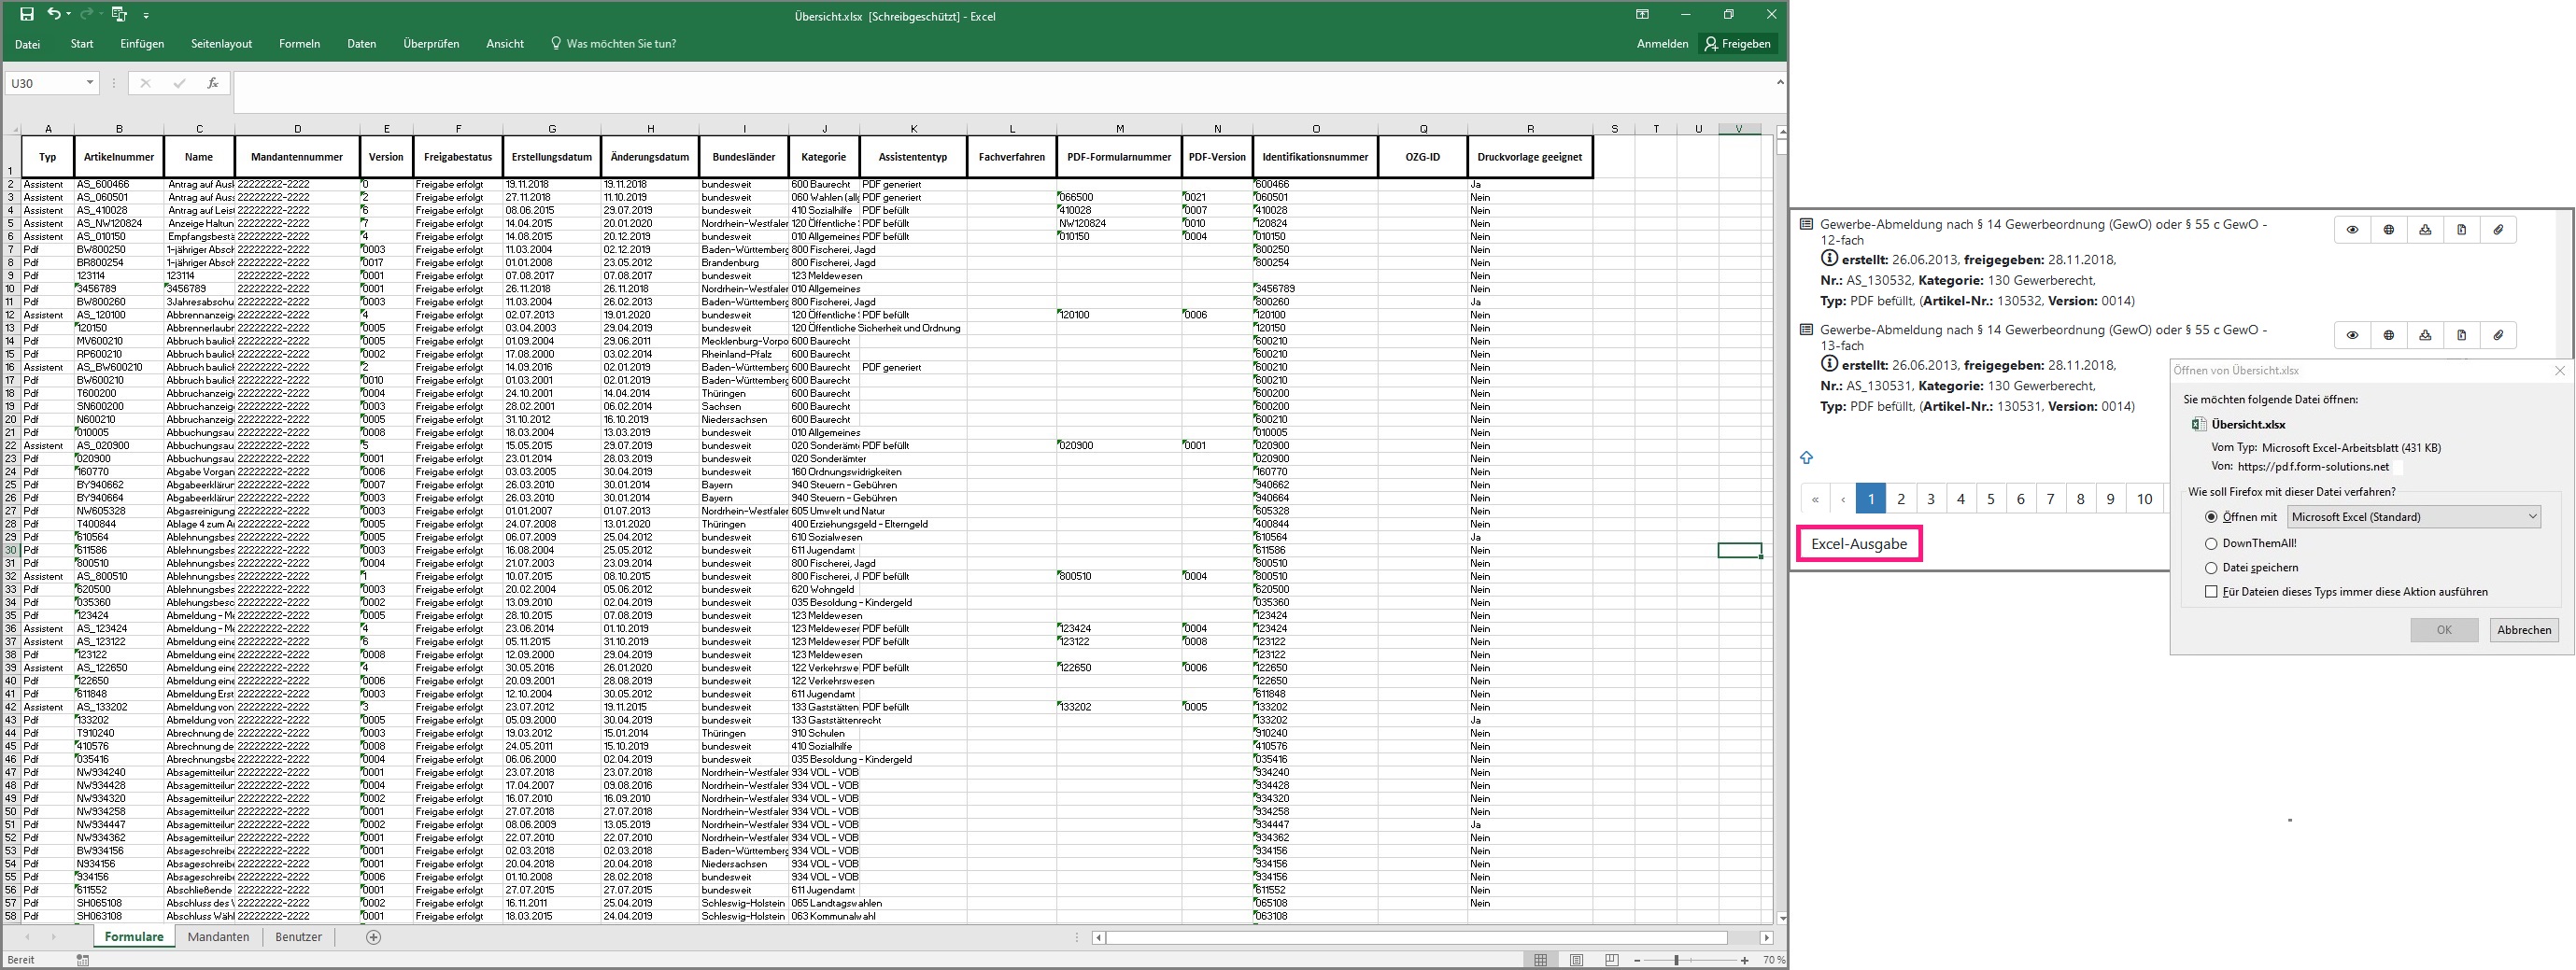Image resolution: width=2576 pixels, height=970 pixels.
Task: Click the globe icon for 13-fach form
Action: point(2389,335)
